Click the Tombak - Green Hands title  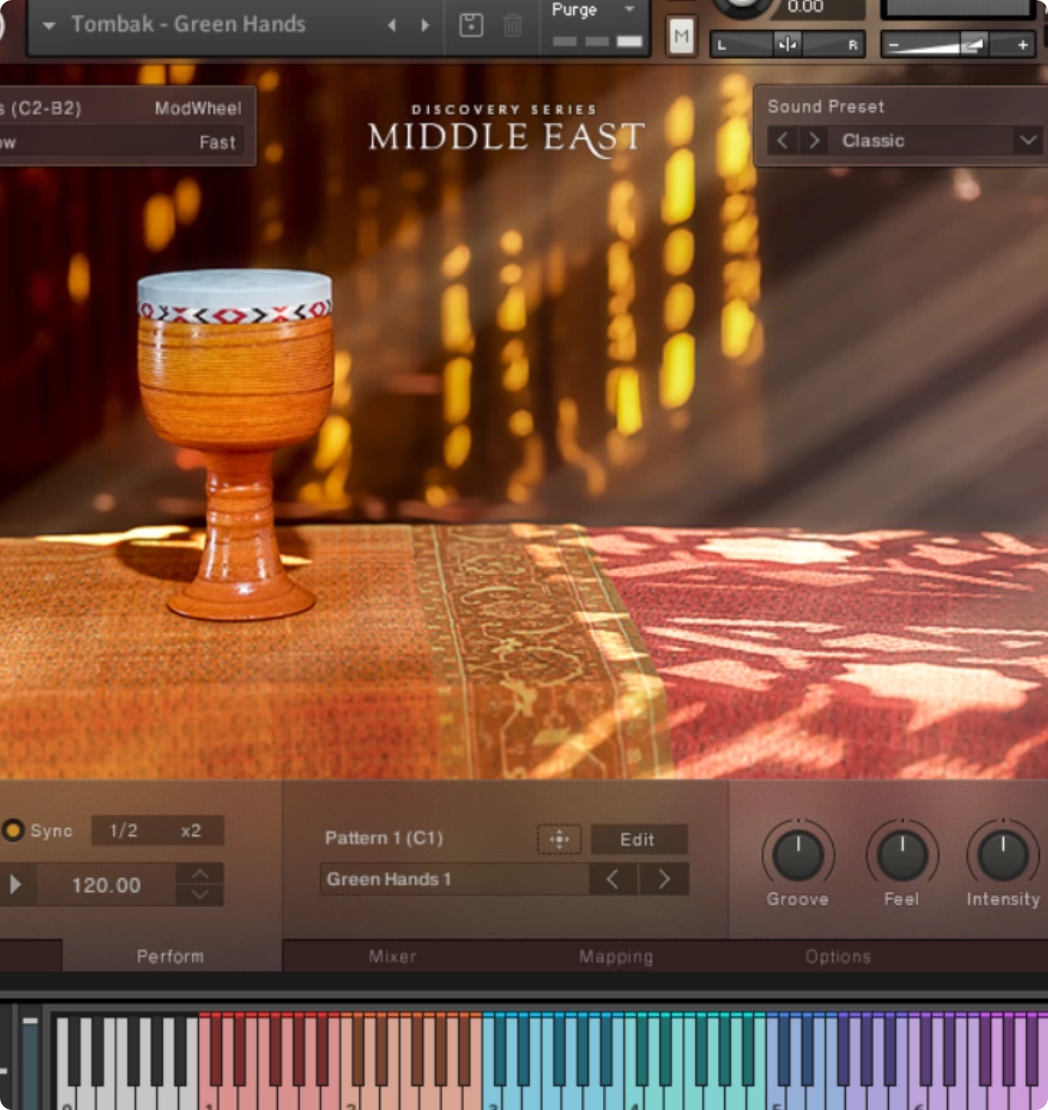188,25
